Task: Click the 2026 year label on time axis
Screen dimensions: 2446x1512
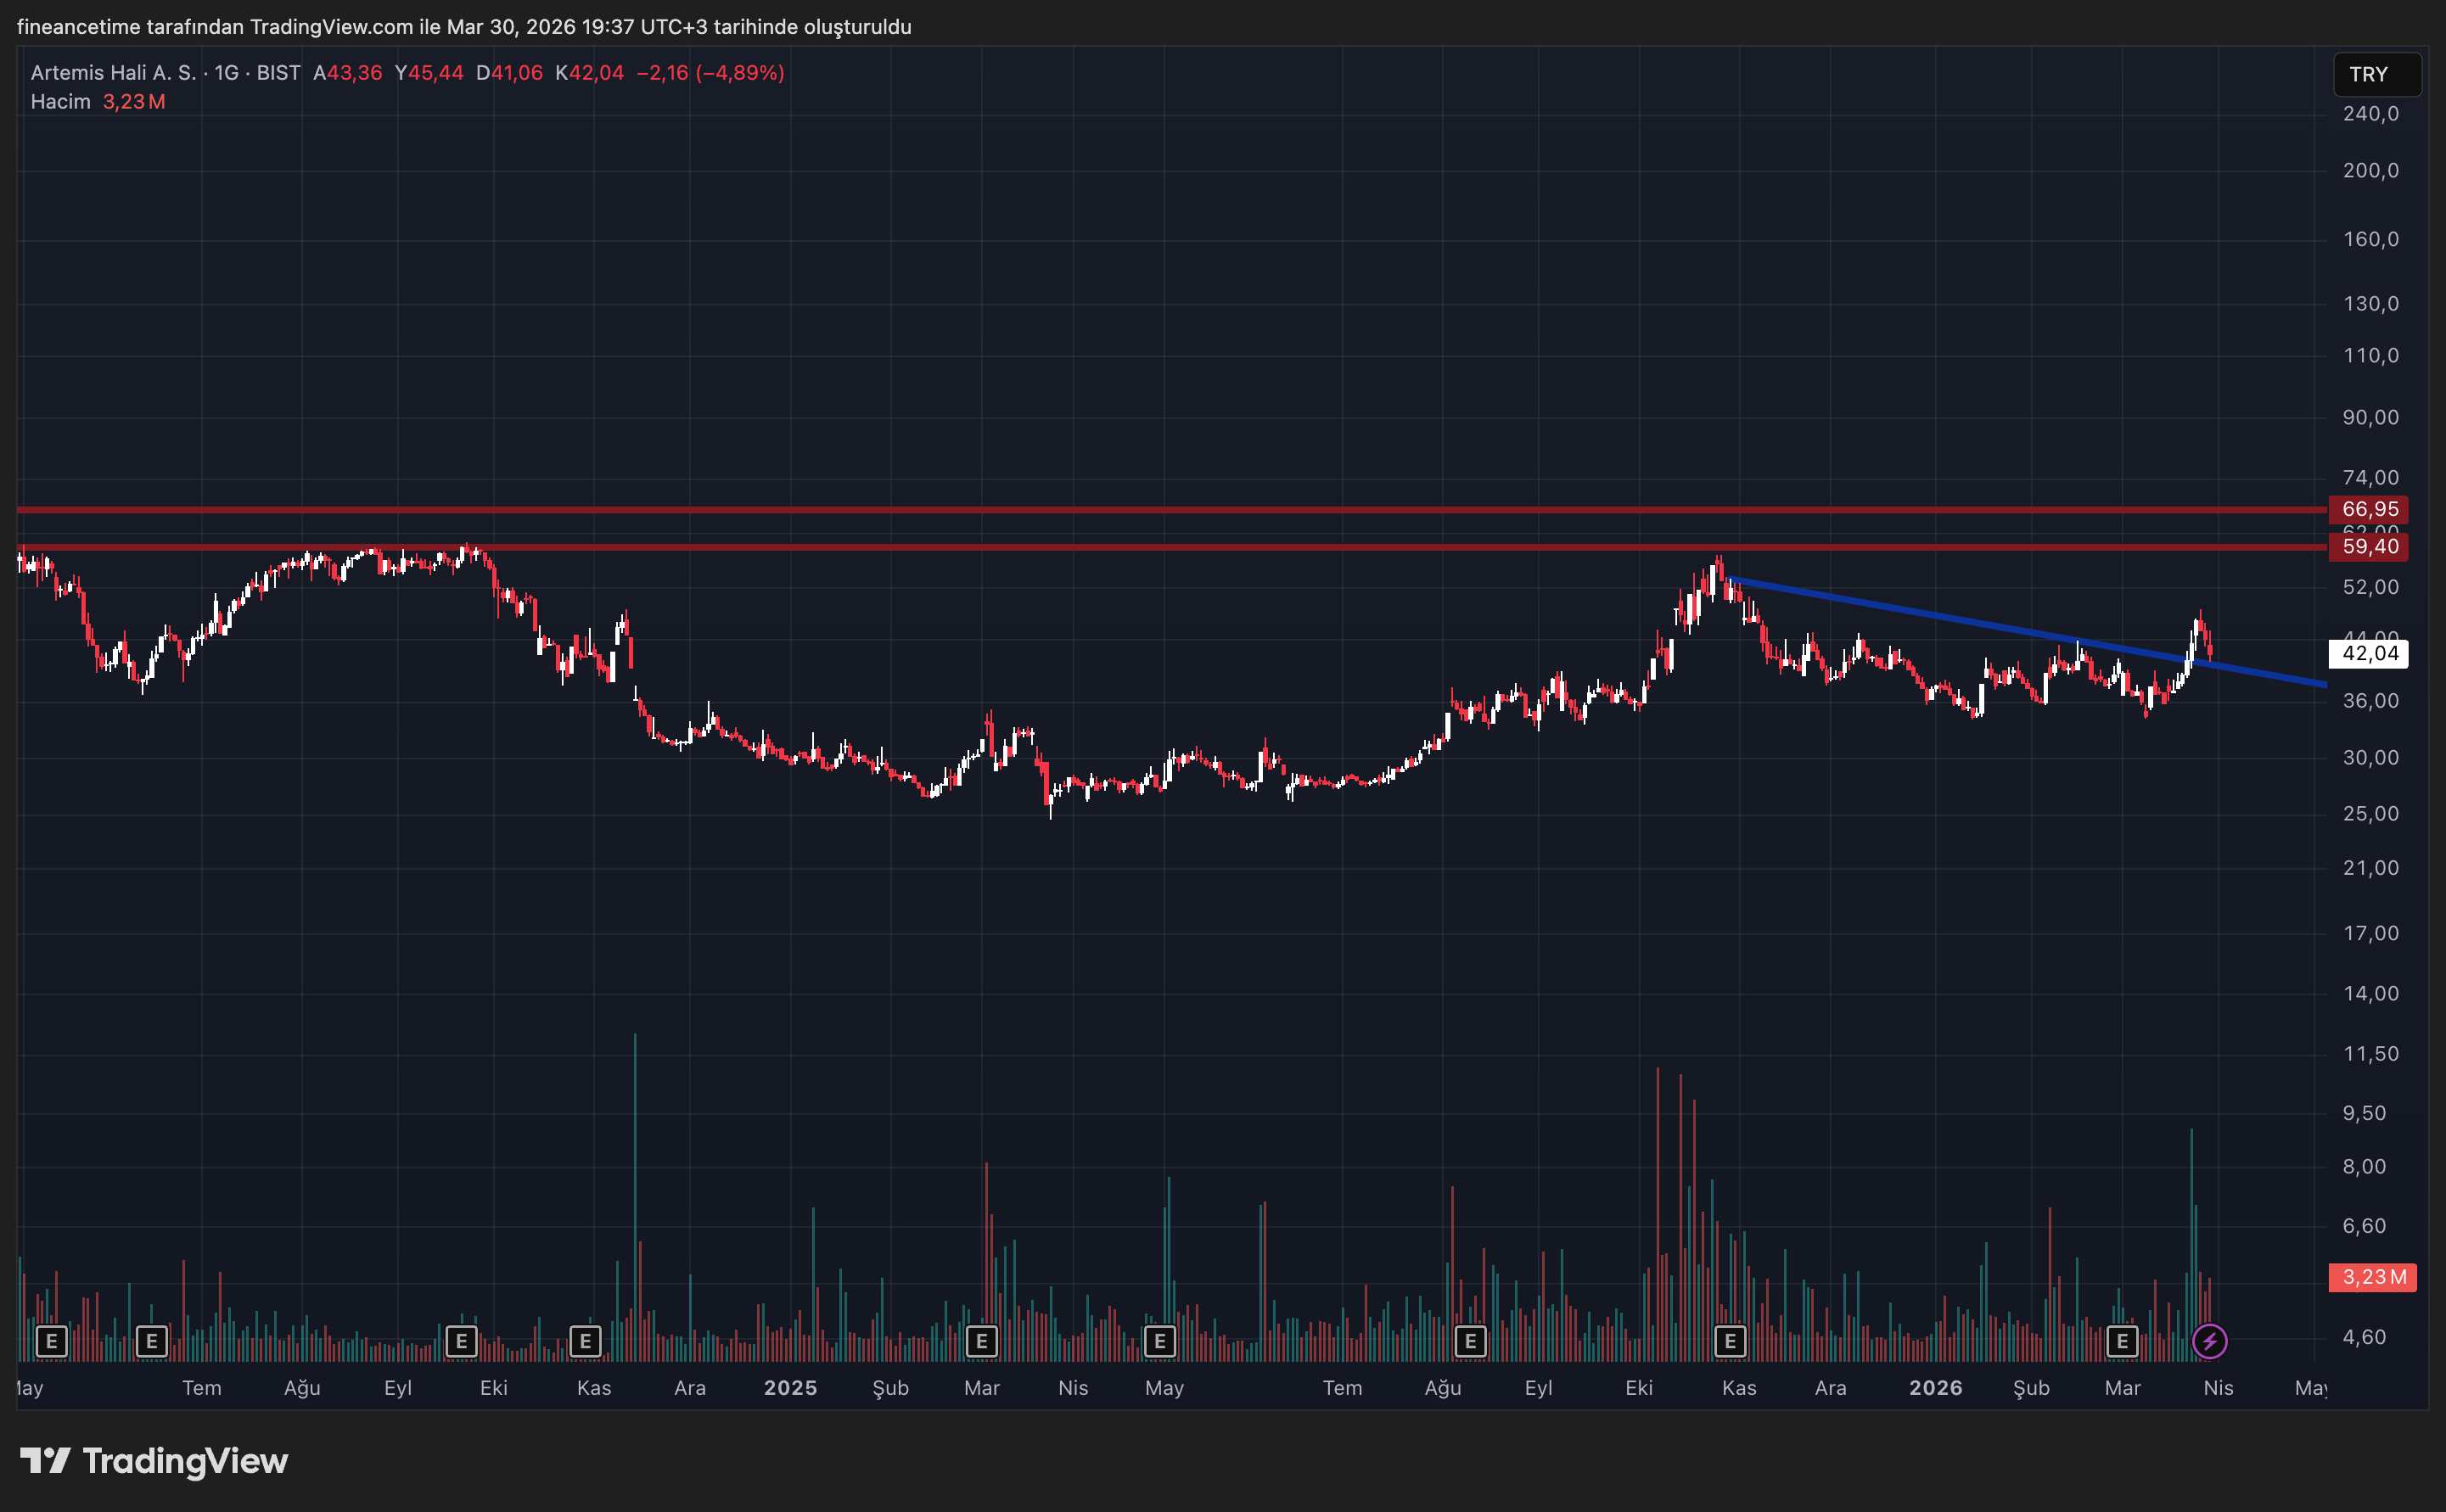Action: click(x=1935, y=1388)
